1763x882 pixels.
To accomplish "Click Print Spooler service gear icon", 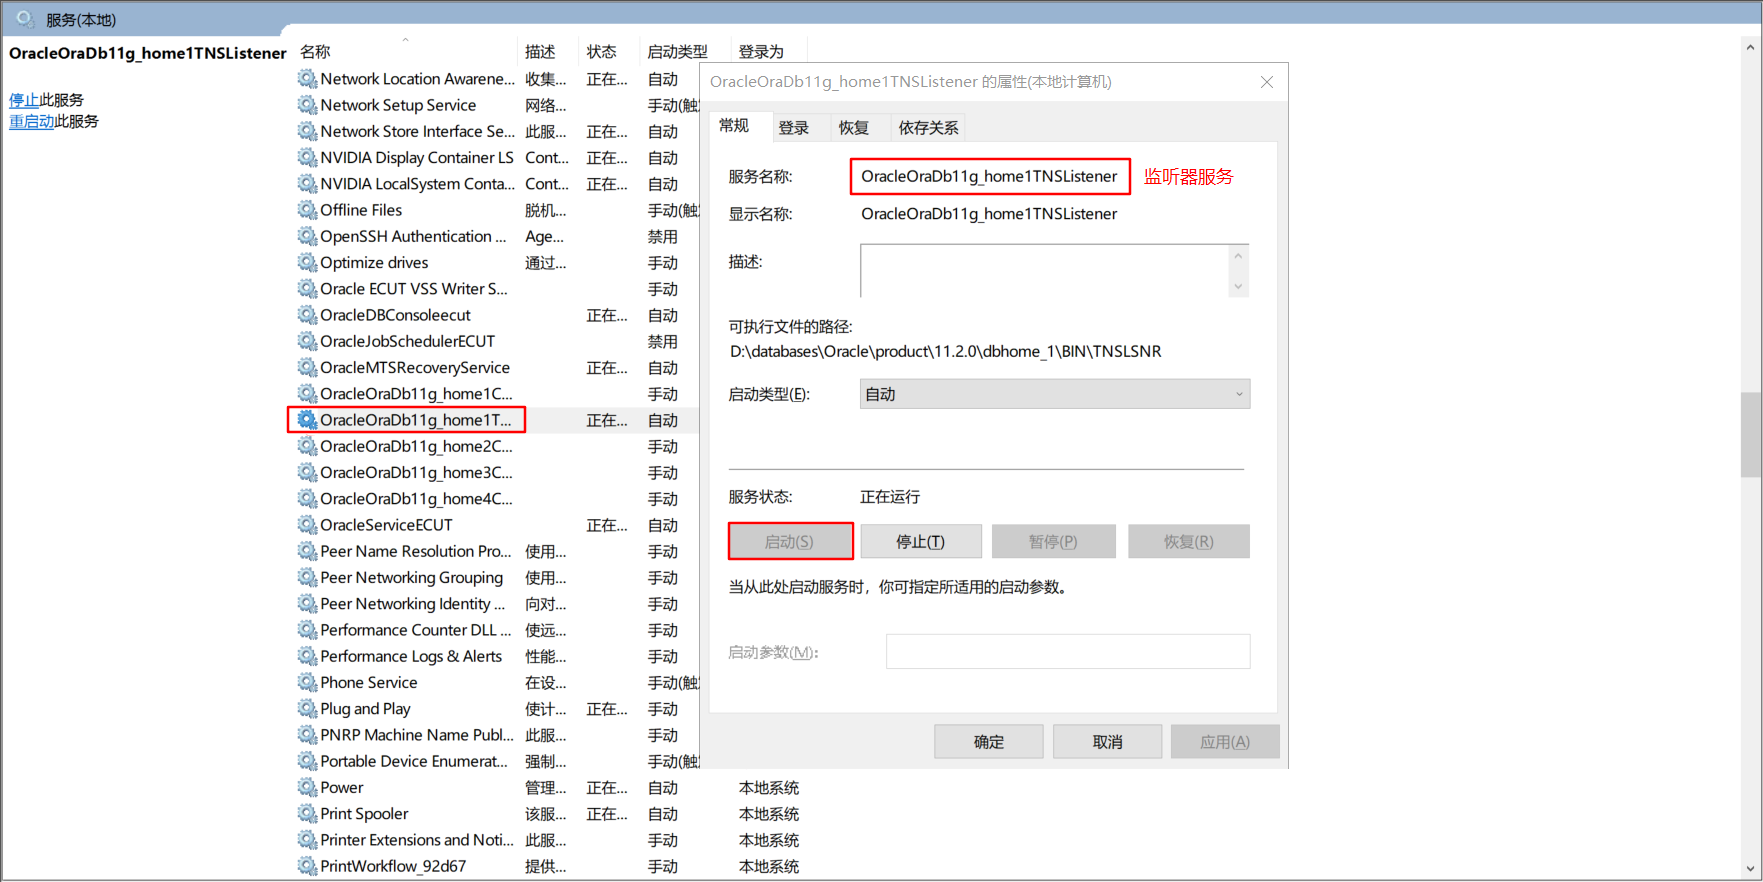I will pyautogui.click(x=307, y=813).
